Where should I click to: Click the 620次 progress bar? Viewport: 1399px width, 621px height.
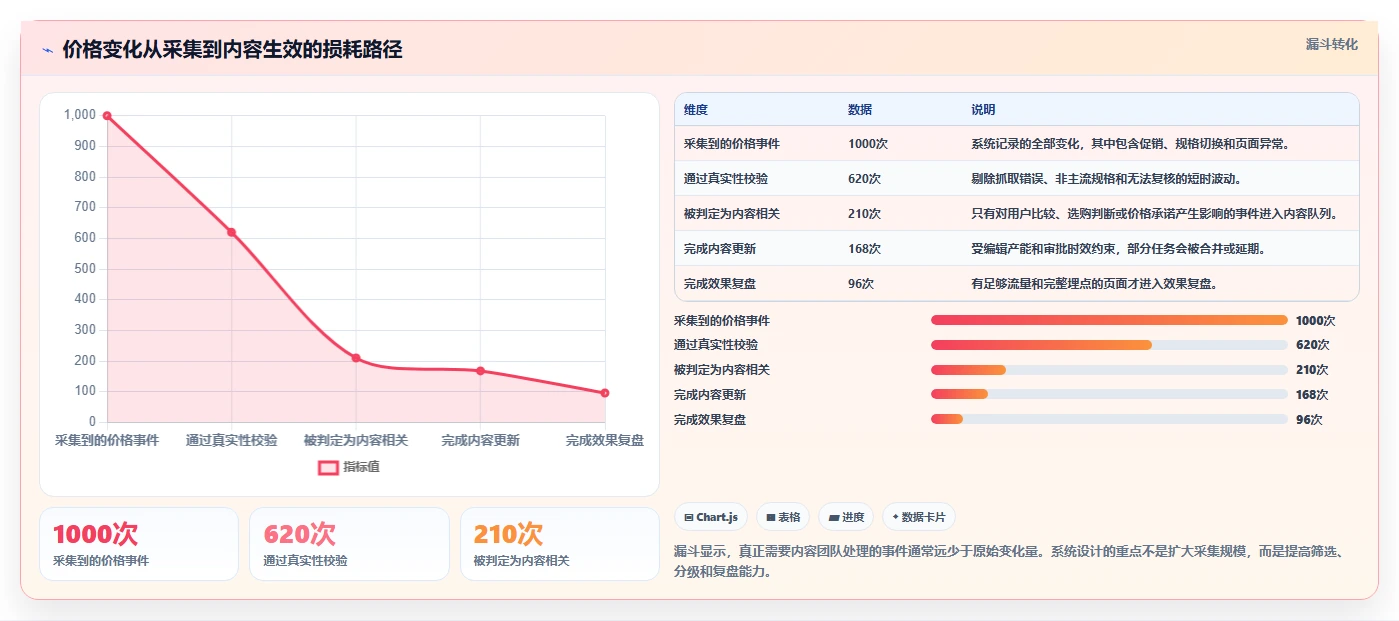(1109, 345)
